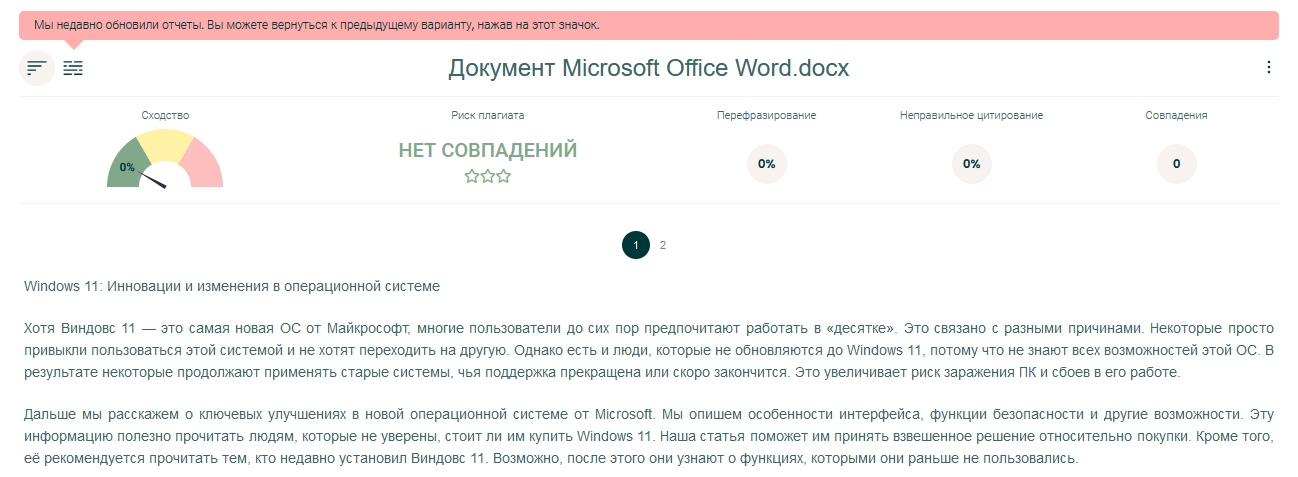Click the Сходство label
Viewport: 1298px width, 477px height.
165,115
